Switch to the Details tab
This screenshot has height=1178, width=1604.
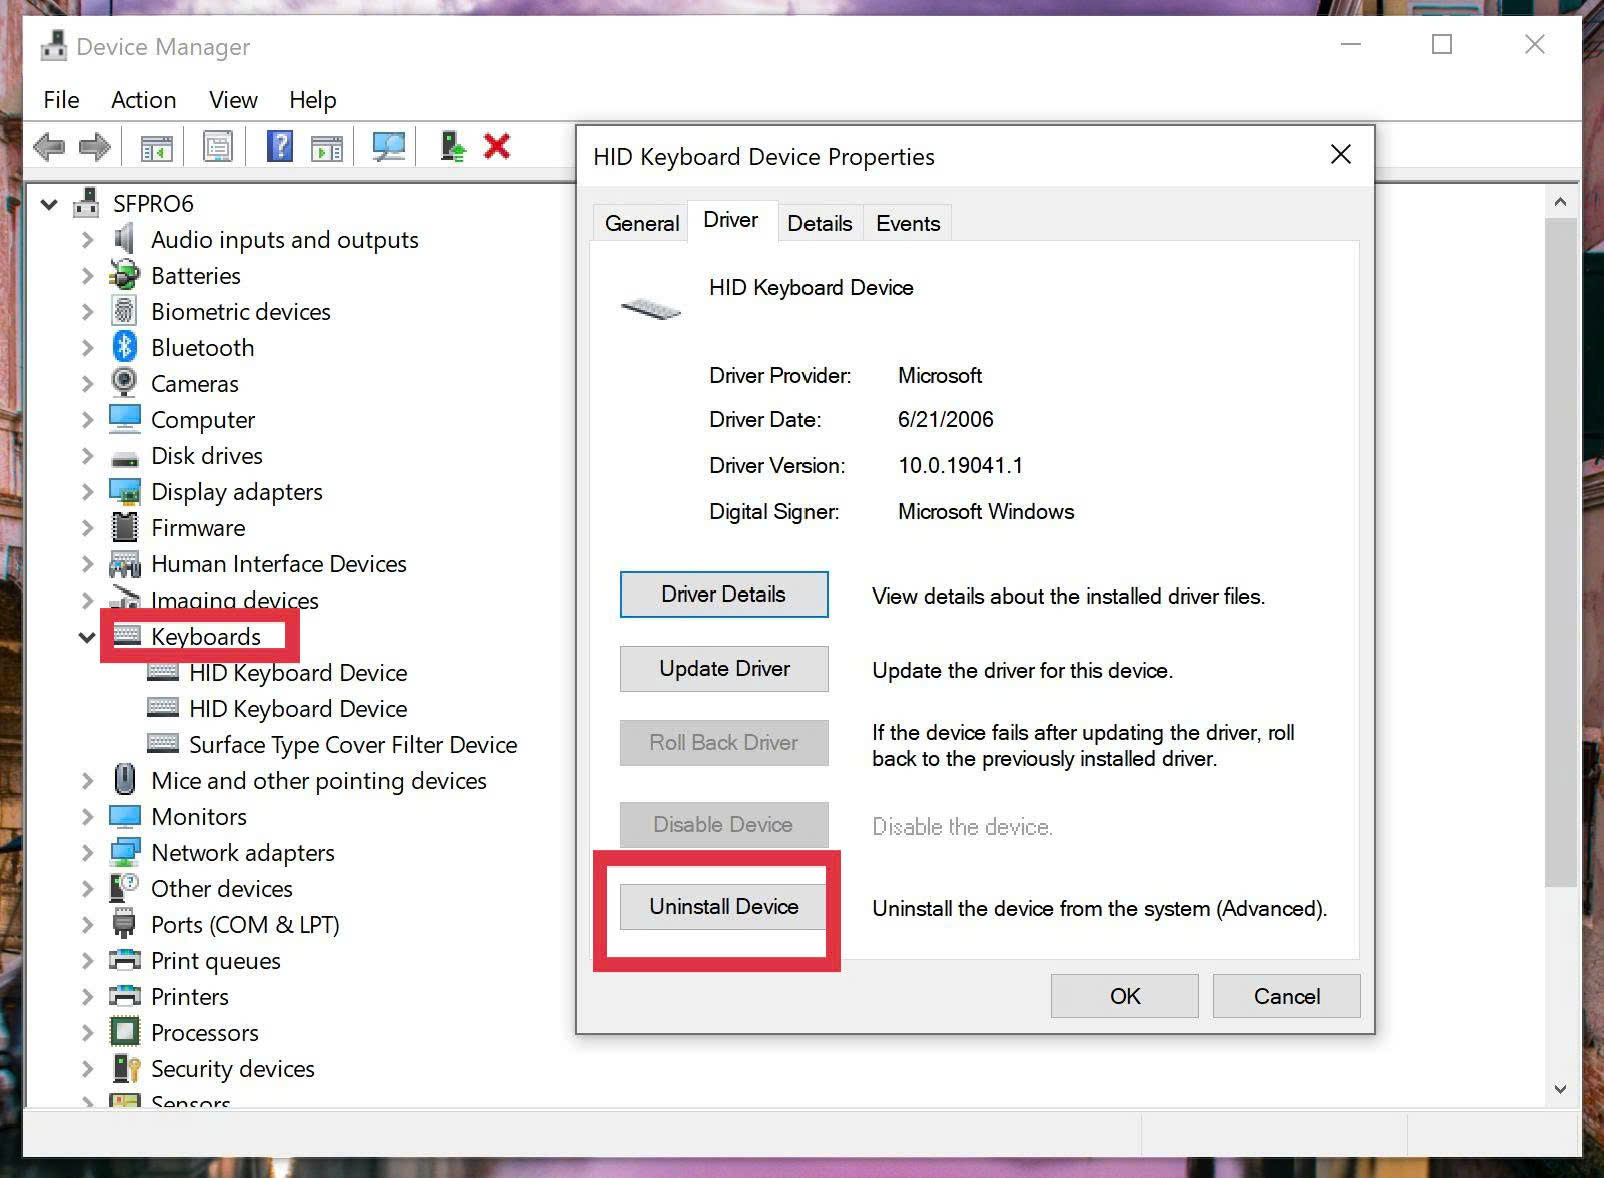click(819, 223)
